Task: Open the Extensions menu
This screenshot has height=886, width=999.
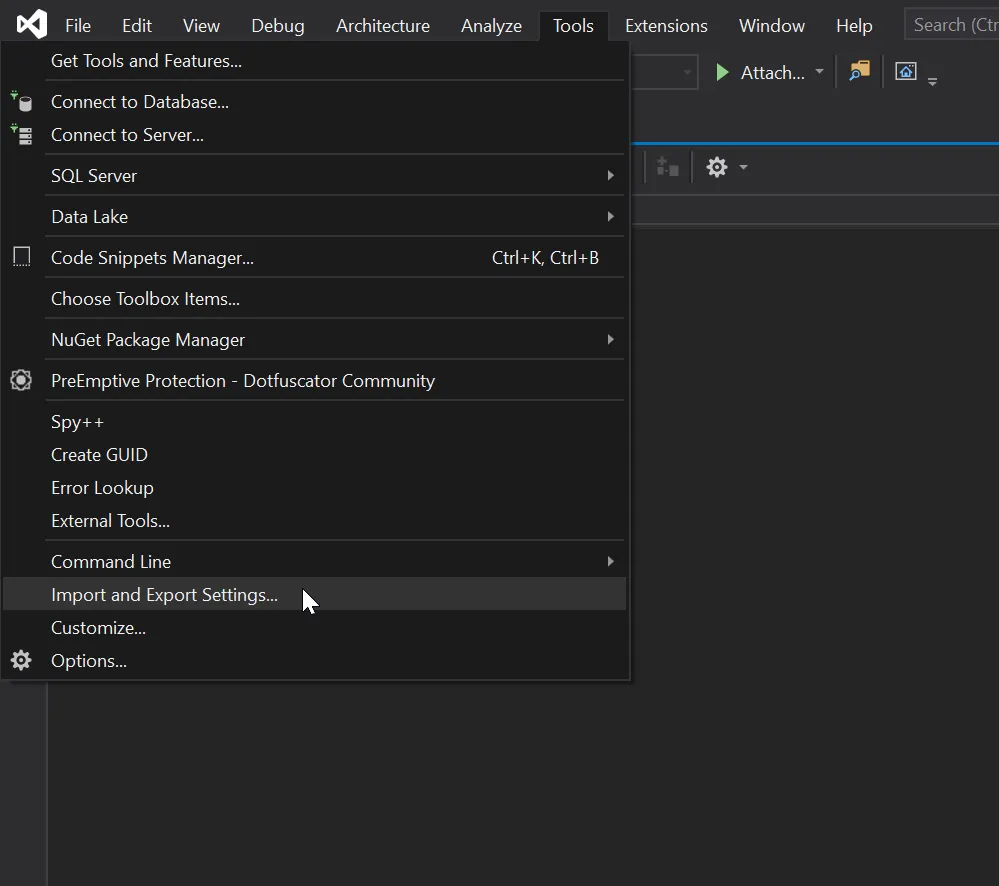Action: click(666, 26)
